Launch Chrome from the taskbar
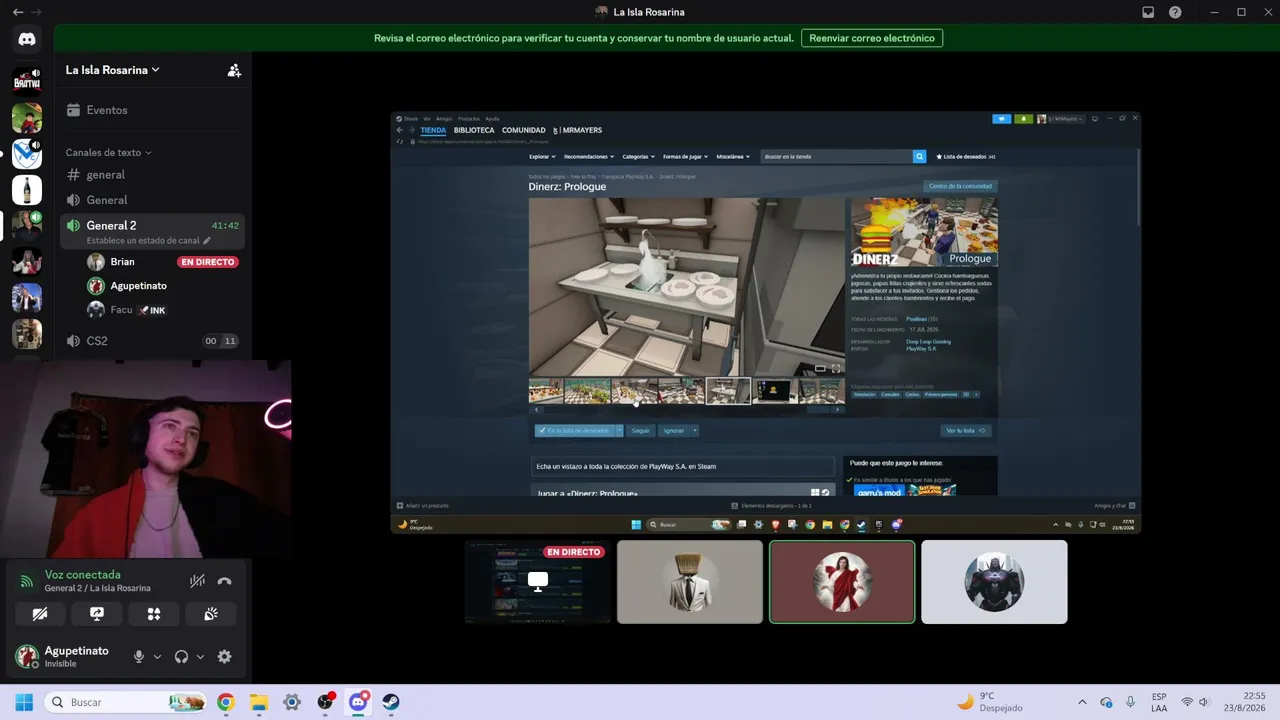The height and width of the screenshot is (720, 1280). tap(225, 702)
